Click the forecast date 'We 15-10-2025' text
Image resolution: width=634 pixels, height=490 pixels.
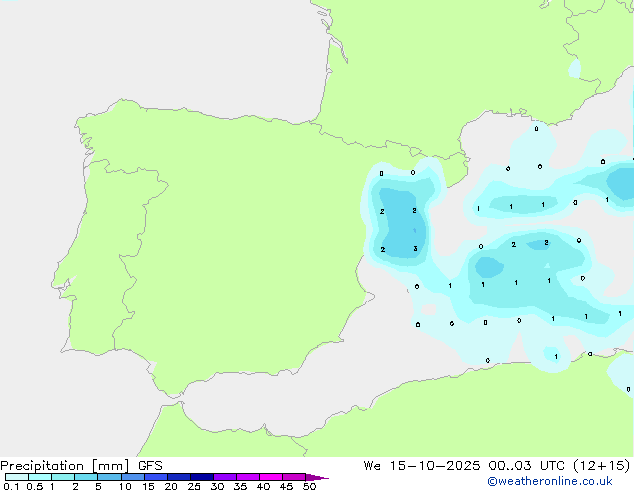[422, 466]
